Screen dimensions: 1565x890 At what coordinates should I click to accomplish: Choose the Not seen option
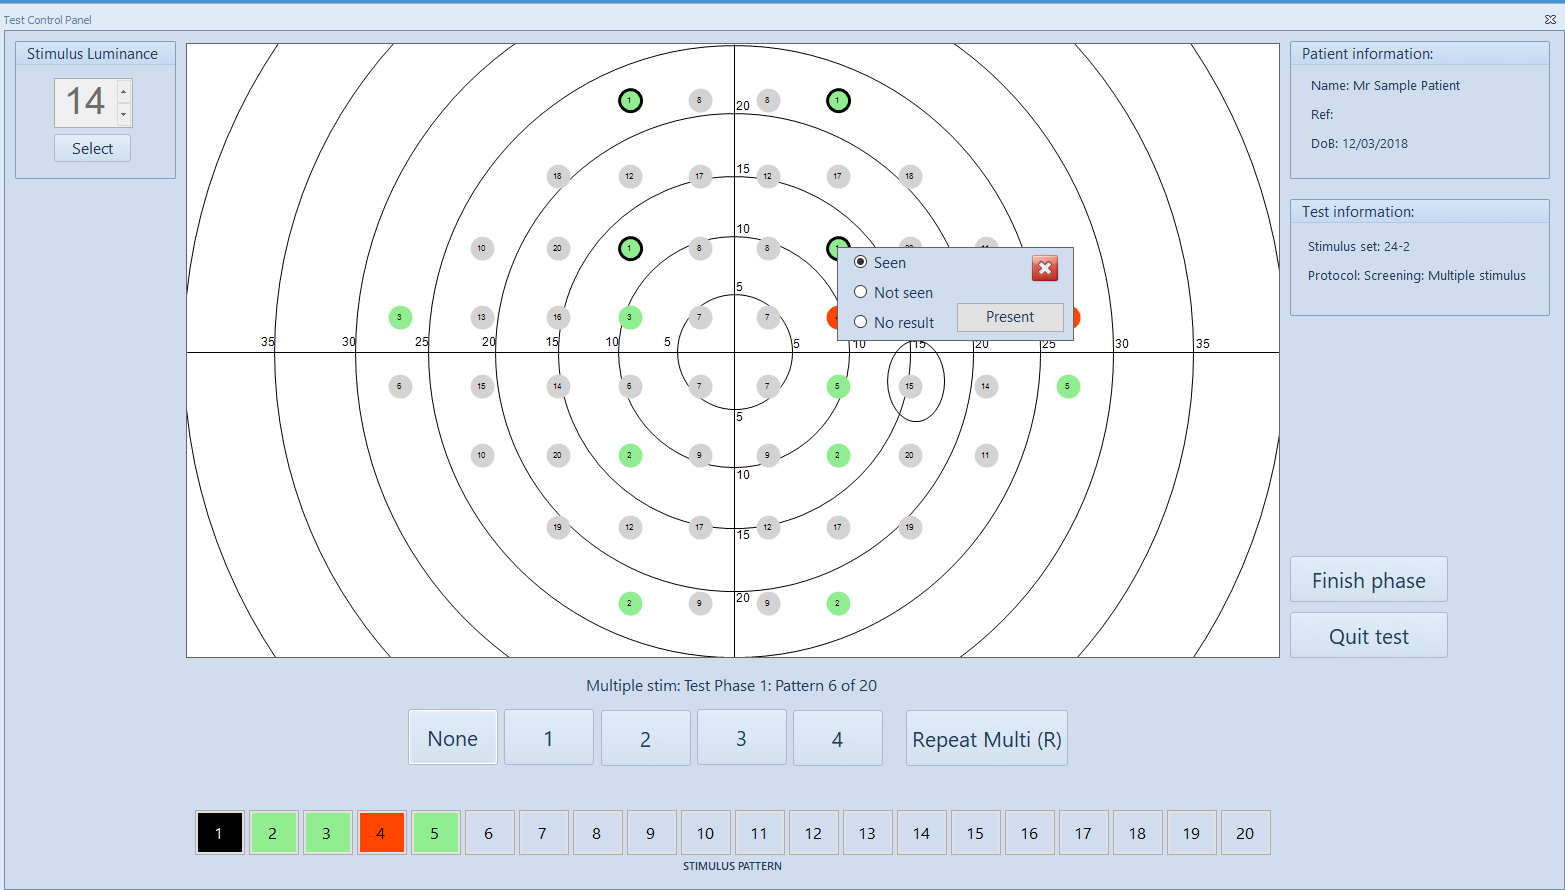860,292
